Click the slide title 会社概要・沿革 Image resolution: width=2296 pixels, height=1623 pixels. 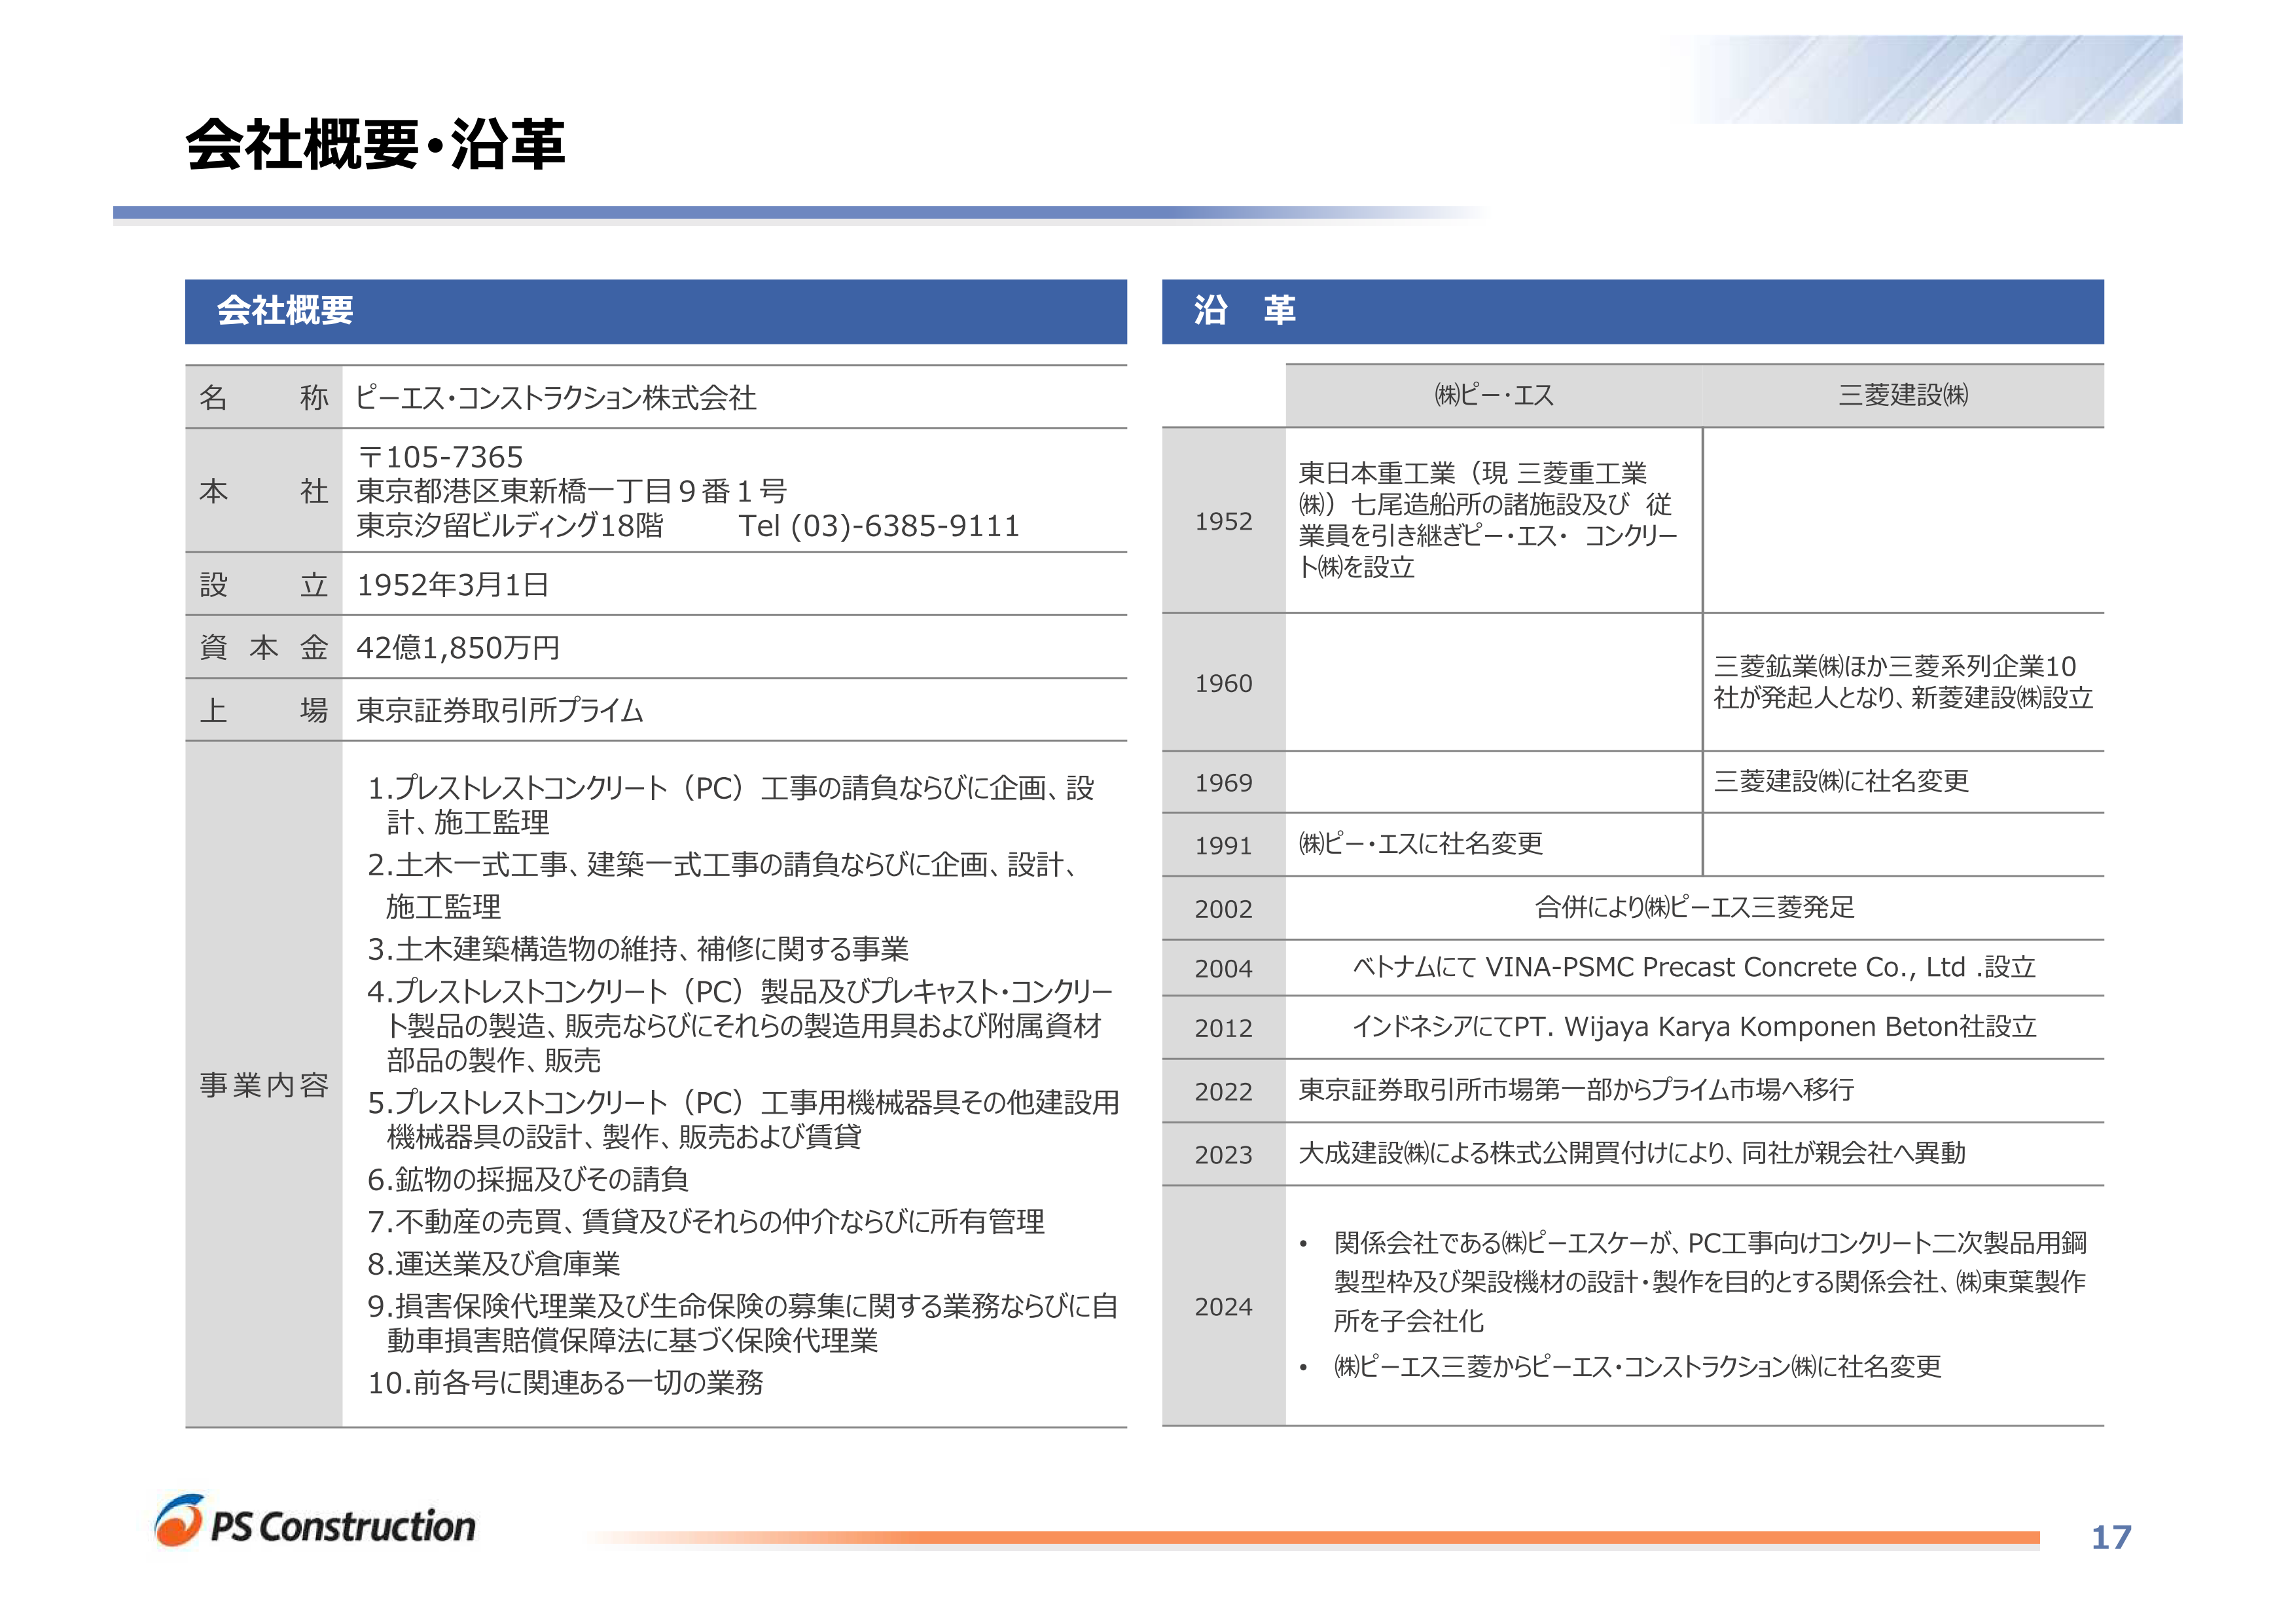tap(375, 144)
